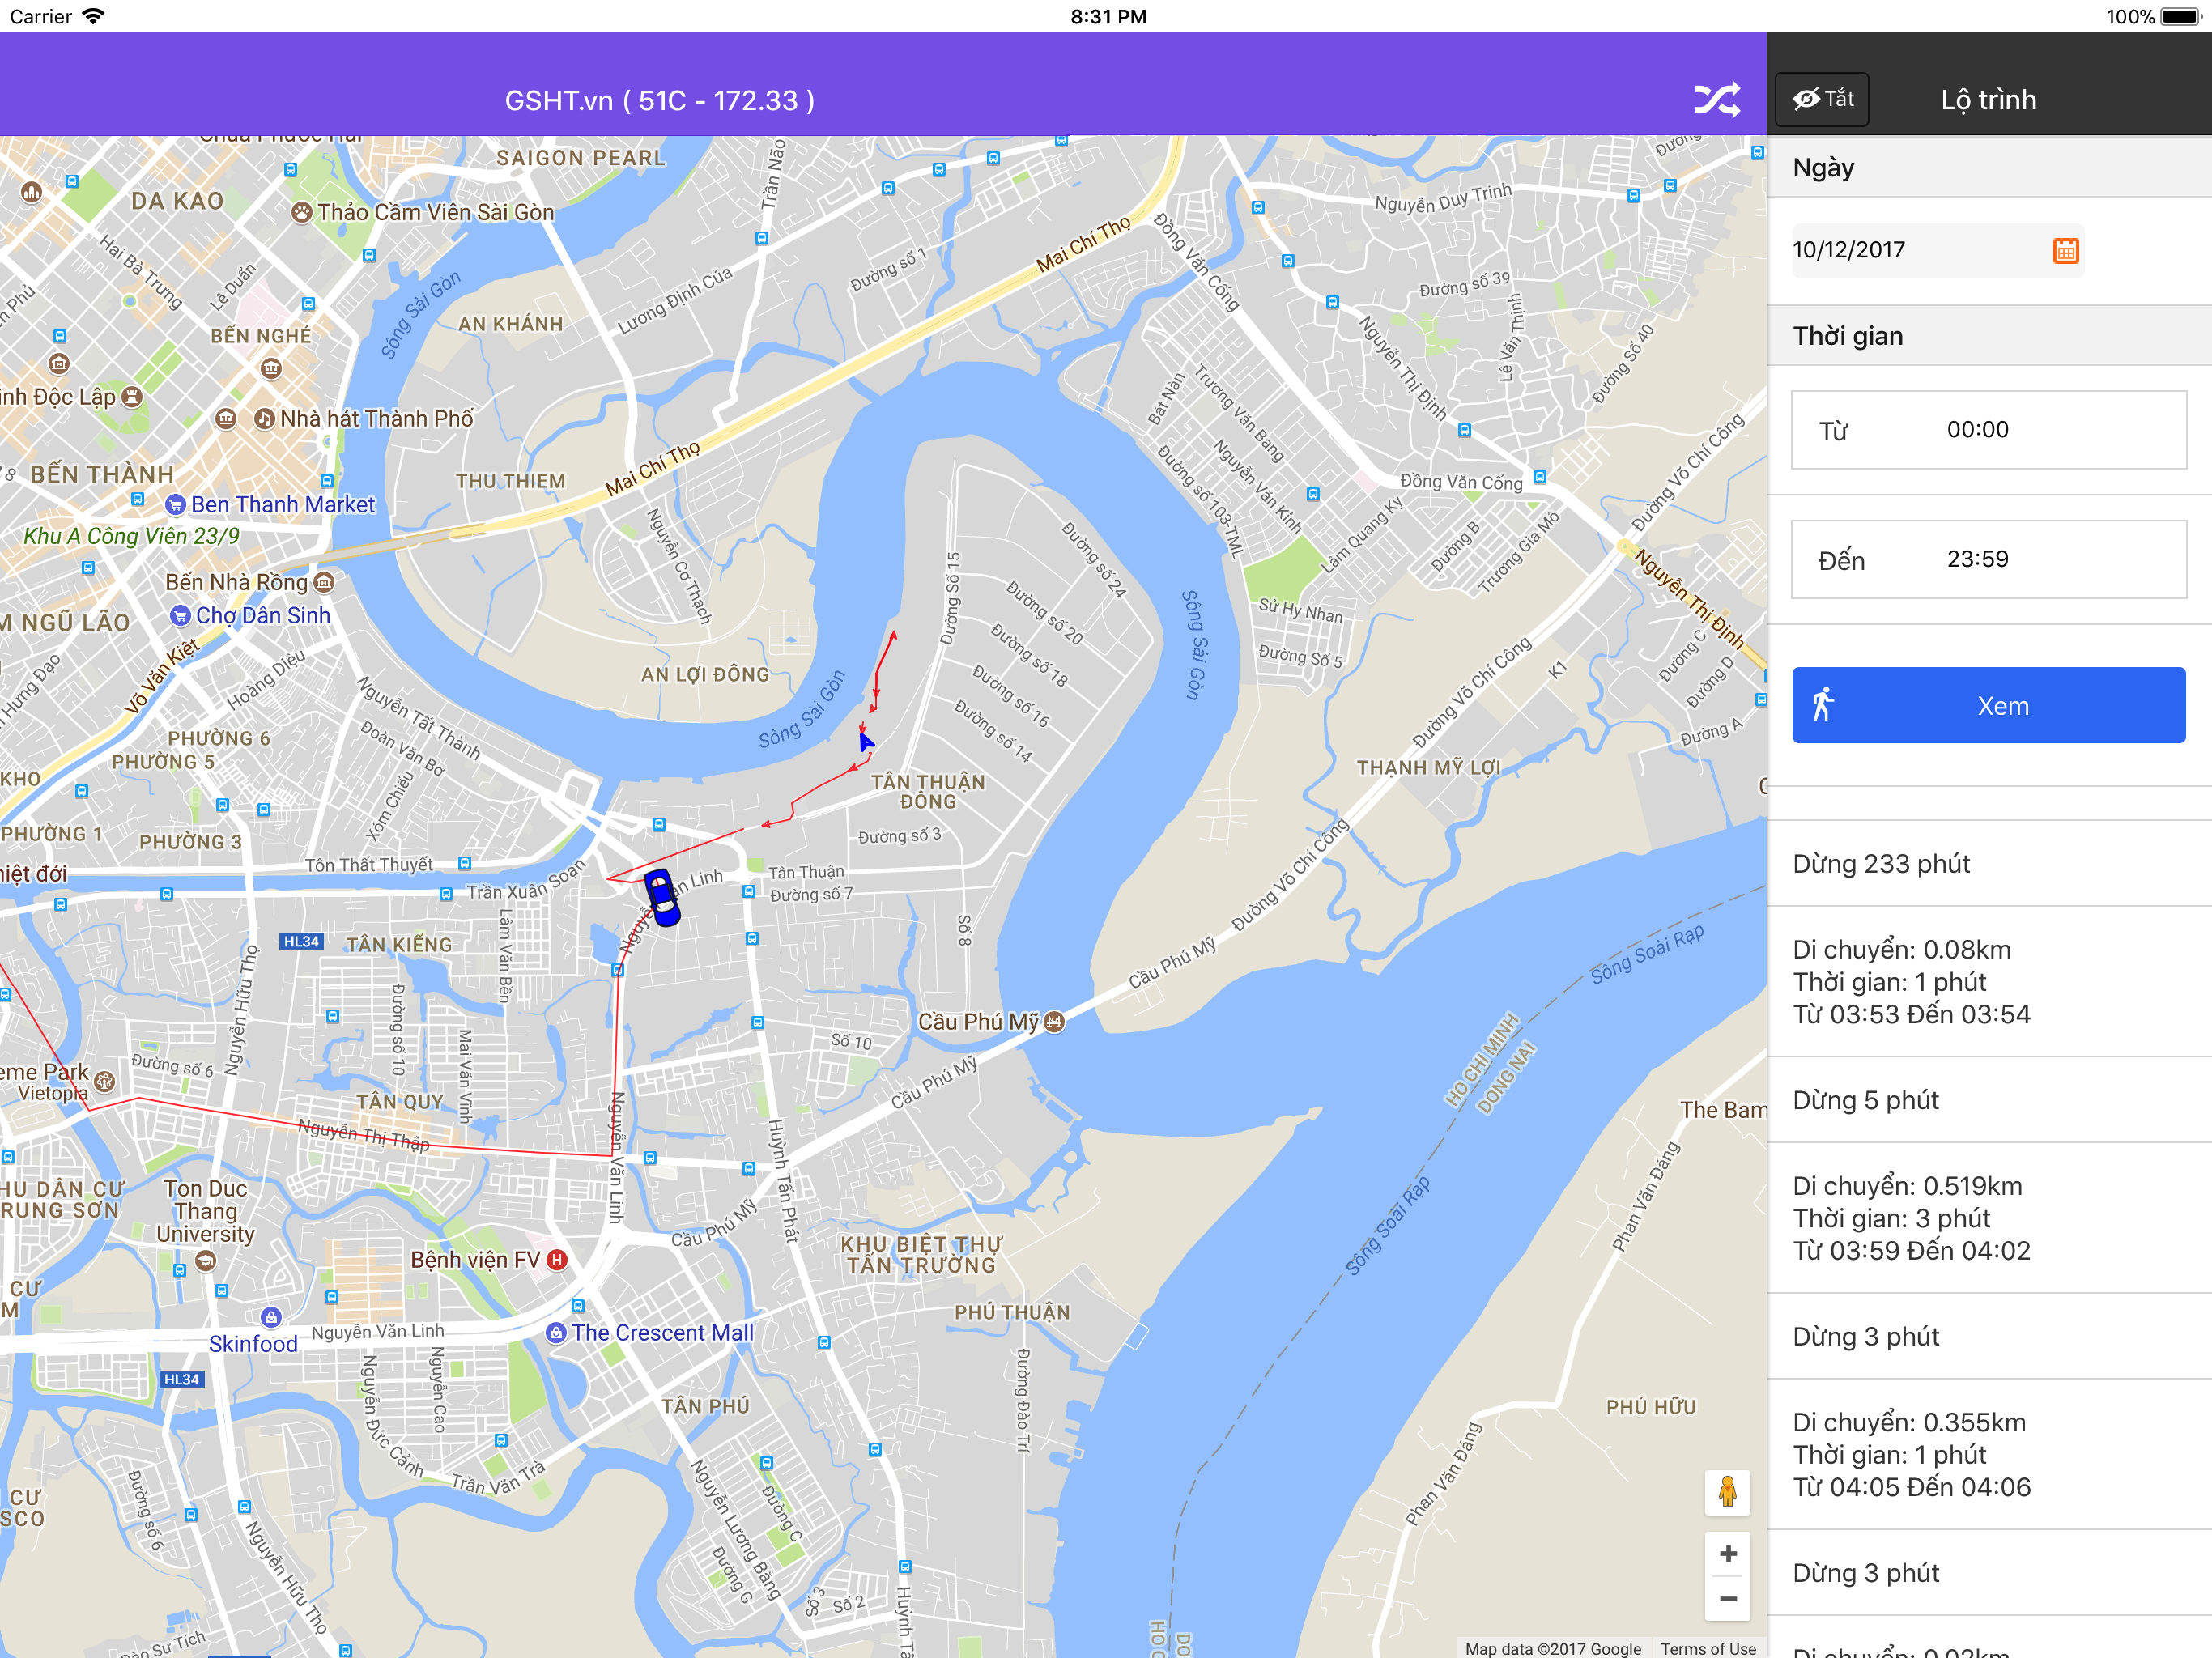
Task: Select the Dừng 5 phút entry
Action: pyautogui.click(x=1988, y=1100)
